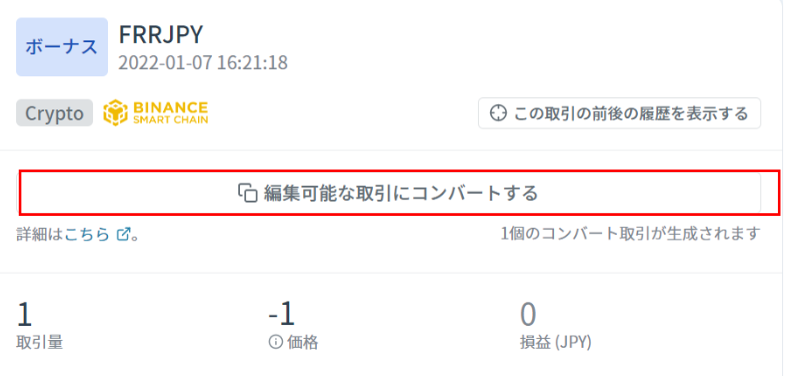Click the FRRJPY pair title
787x376 pixels.
(x=161, y=35)
